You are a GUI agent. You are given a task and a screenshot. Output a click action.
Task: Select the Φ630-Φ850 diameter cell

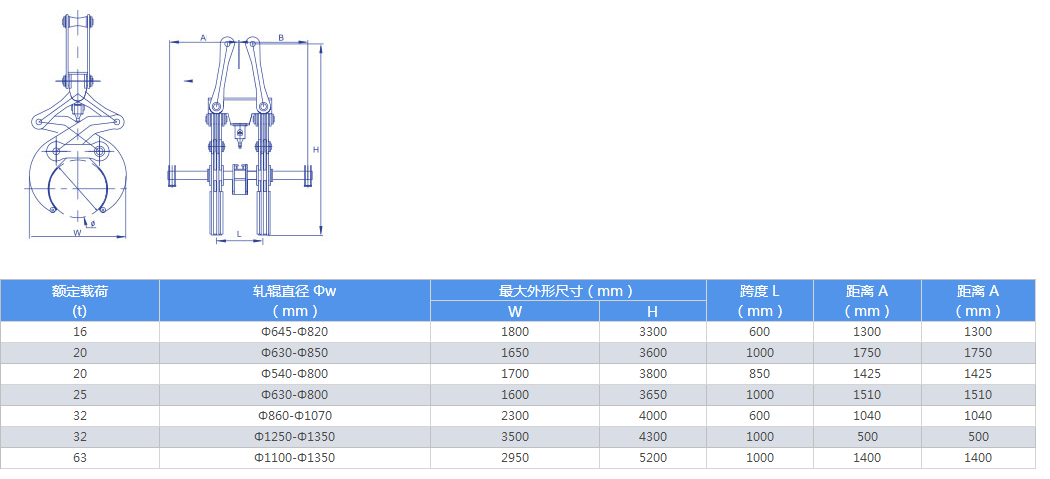294,353
